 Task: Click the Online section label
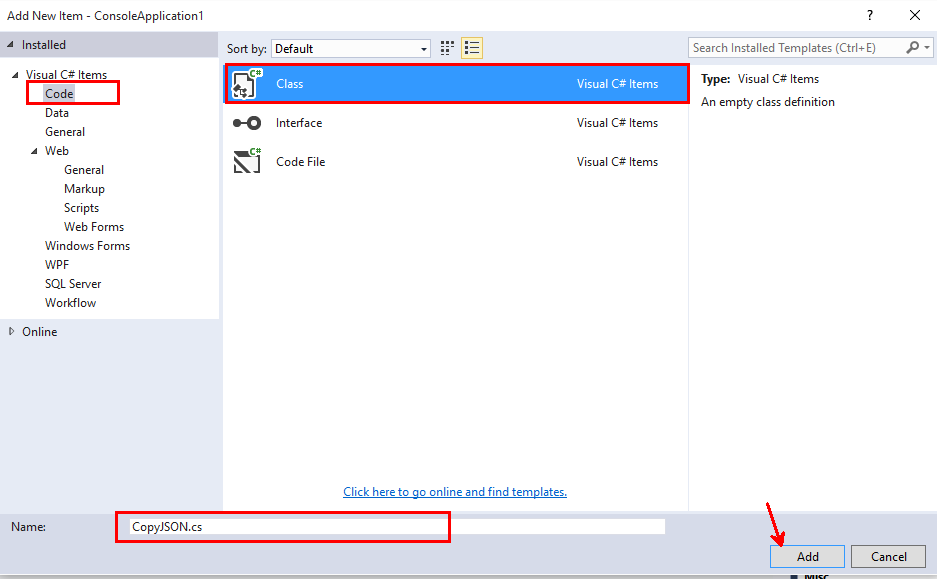(x=39, y=332)
